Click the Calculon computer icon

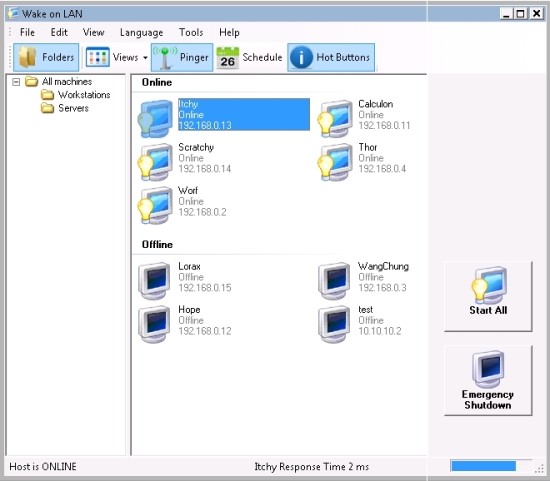[335, 118]
